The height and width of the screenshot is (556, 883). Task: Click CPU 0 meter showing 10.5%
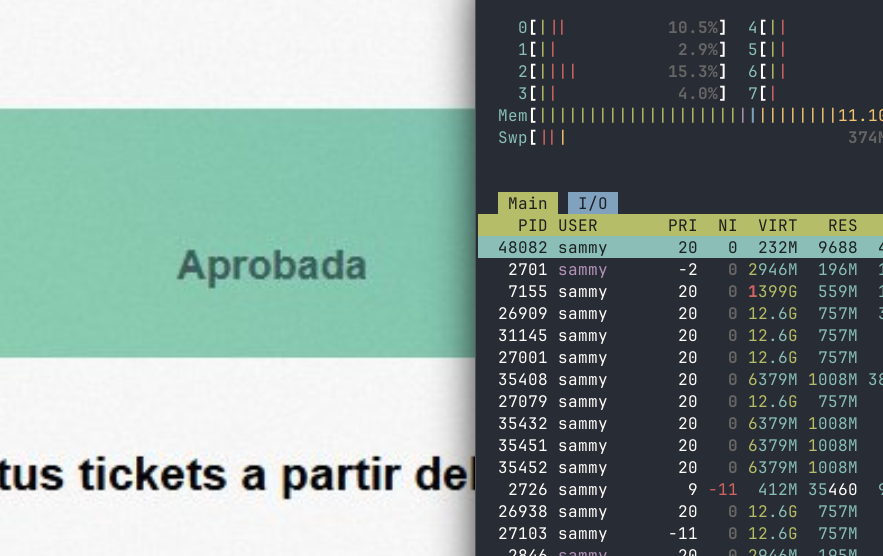tap(622, 28)
